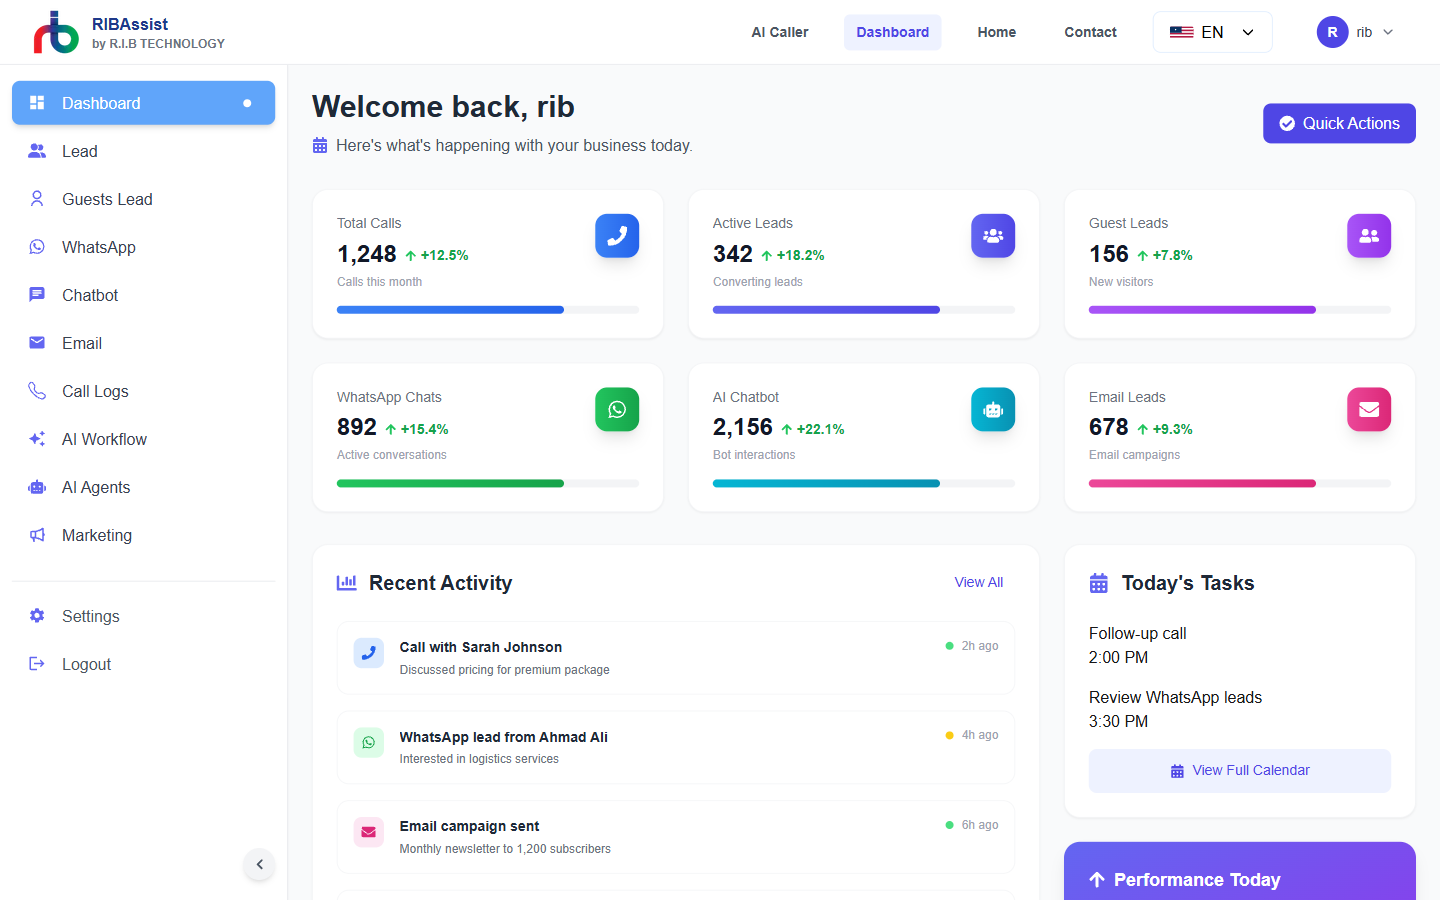Viewport: 1440px width, 900px height.
Task: Select the Chatbot icon in the sidebar
Action: click(x=37, y=295)
